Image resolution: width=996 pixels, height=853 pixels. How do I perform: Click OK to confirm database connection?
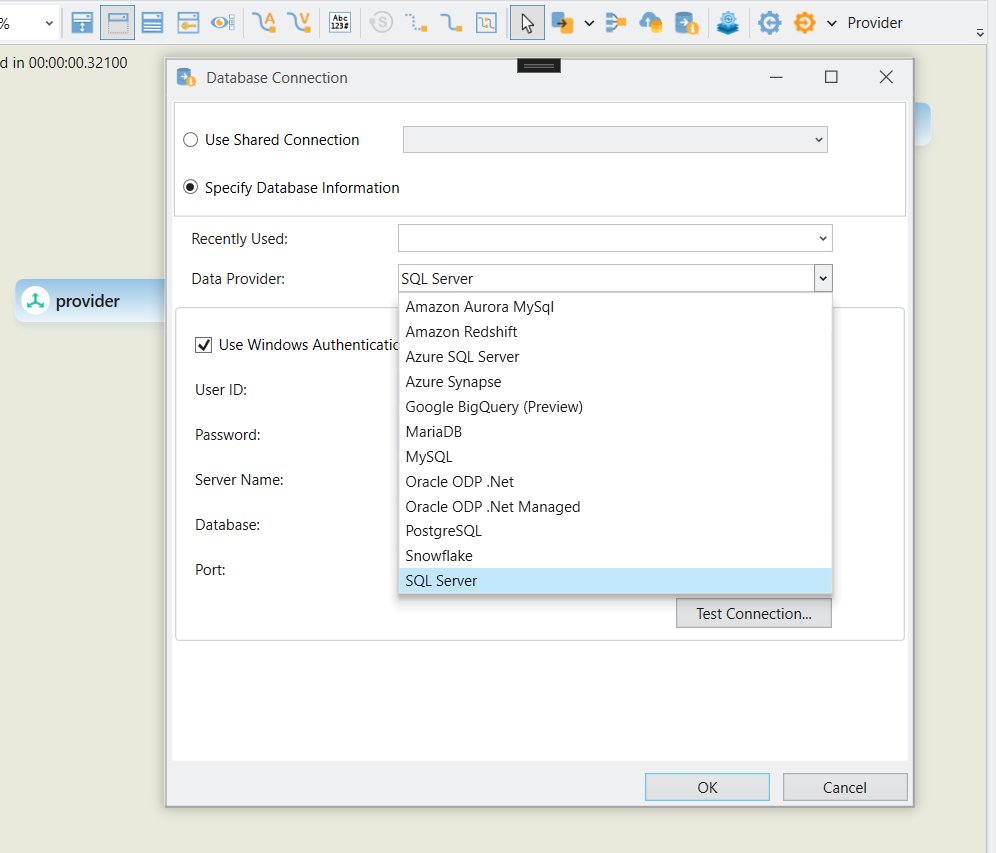click(707, 787)
